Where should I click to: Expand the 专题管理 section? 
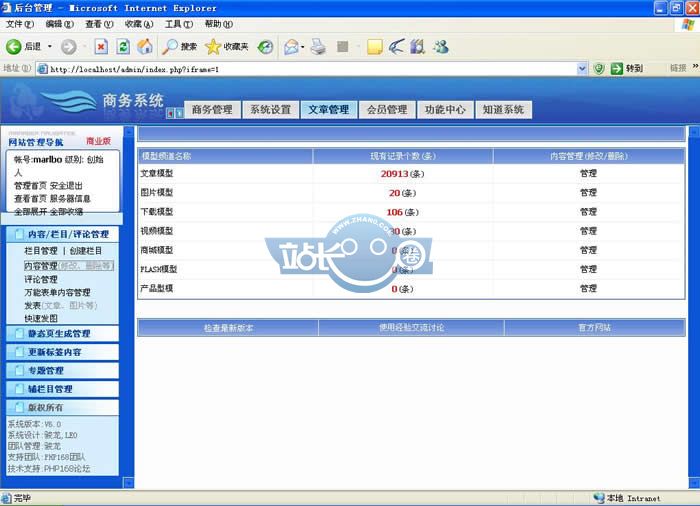(63, 370)
